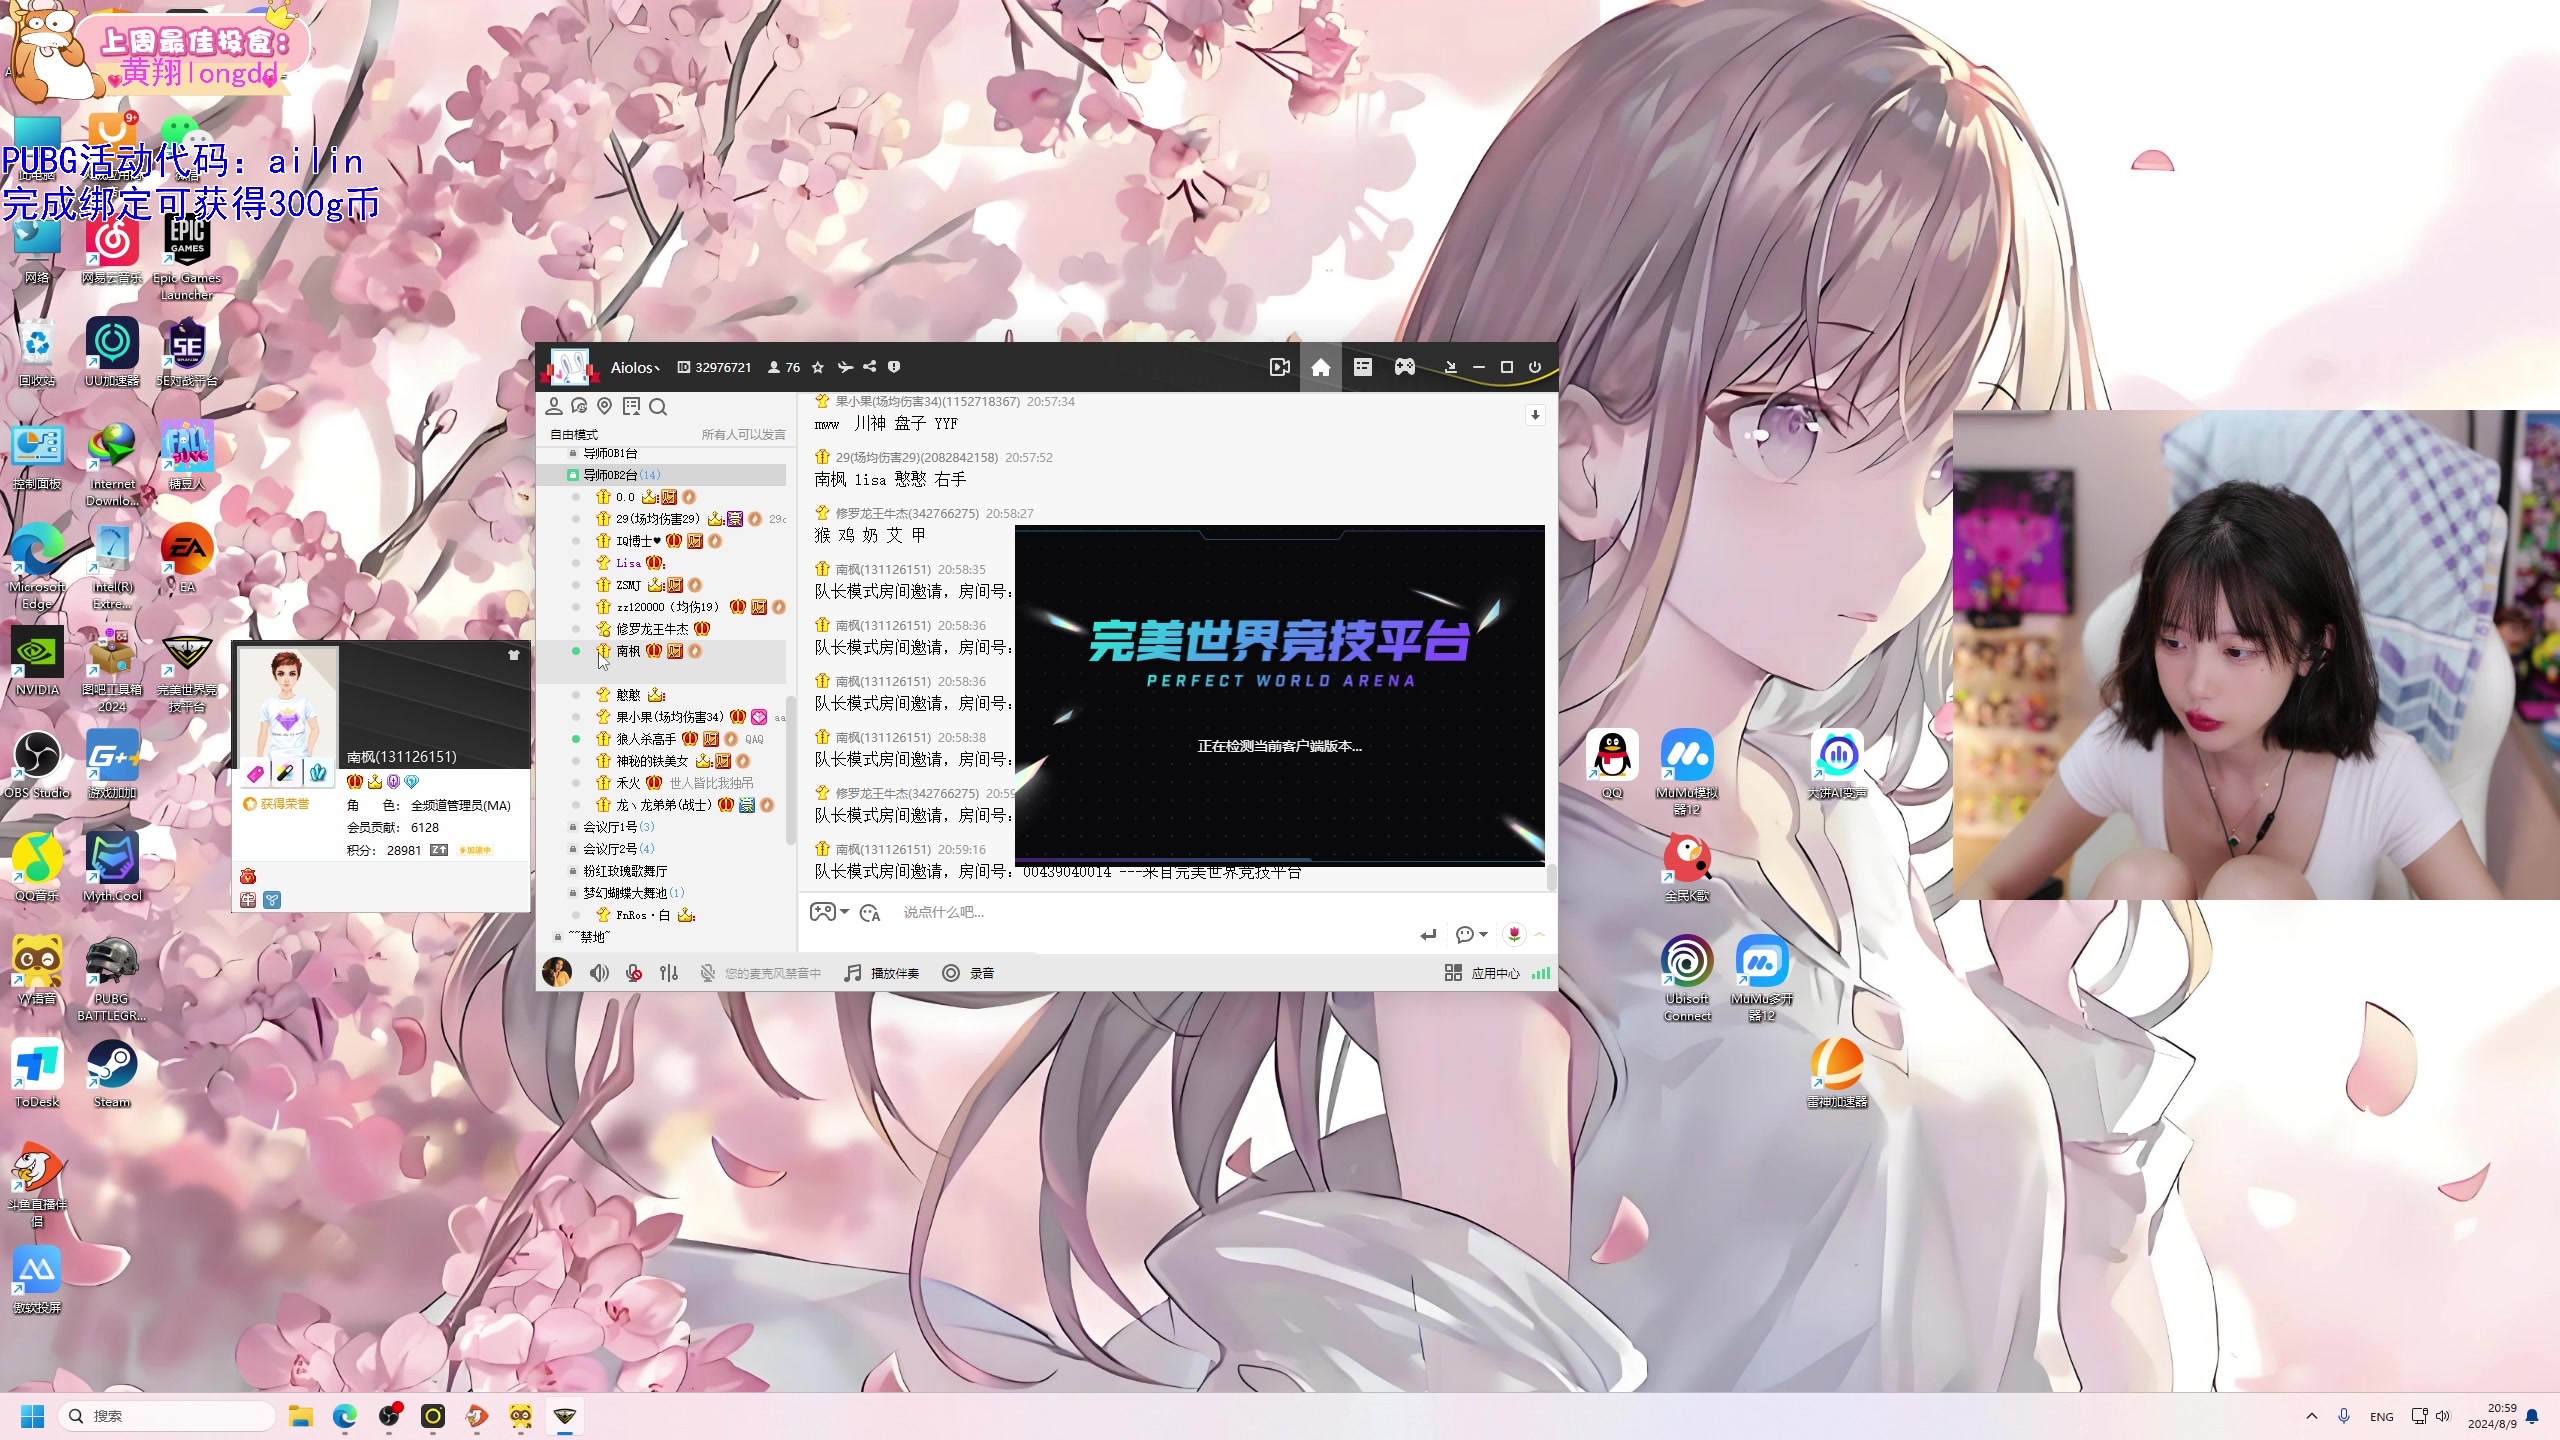Open the channel template list icon
Screen dimensions: 2560x1440
click(1363, 367)
